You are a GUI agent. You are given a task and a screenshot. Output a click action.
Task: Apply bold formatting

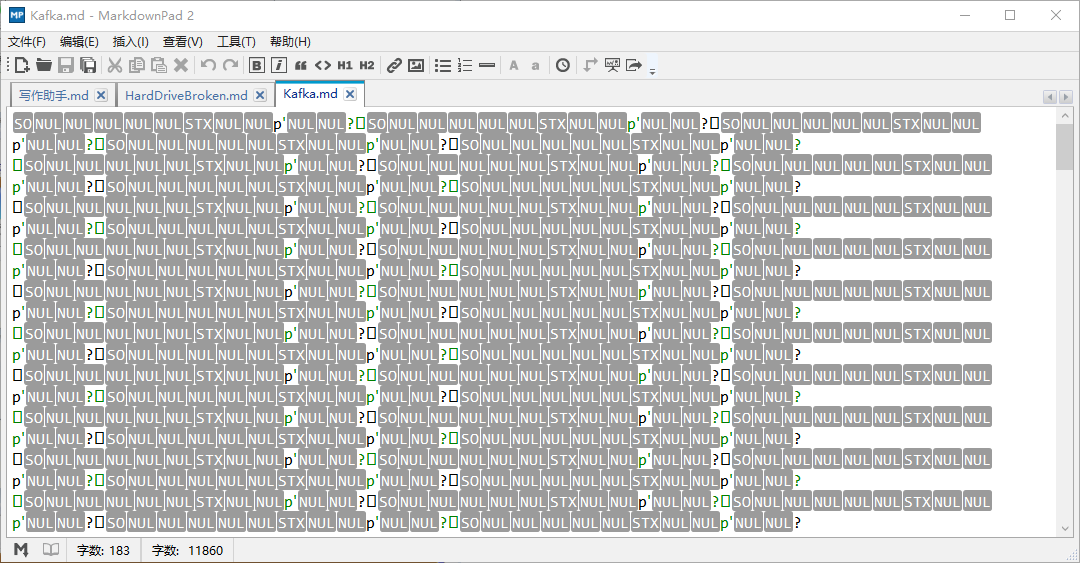(256, 65)
